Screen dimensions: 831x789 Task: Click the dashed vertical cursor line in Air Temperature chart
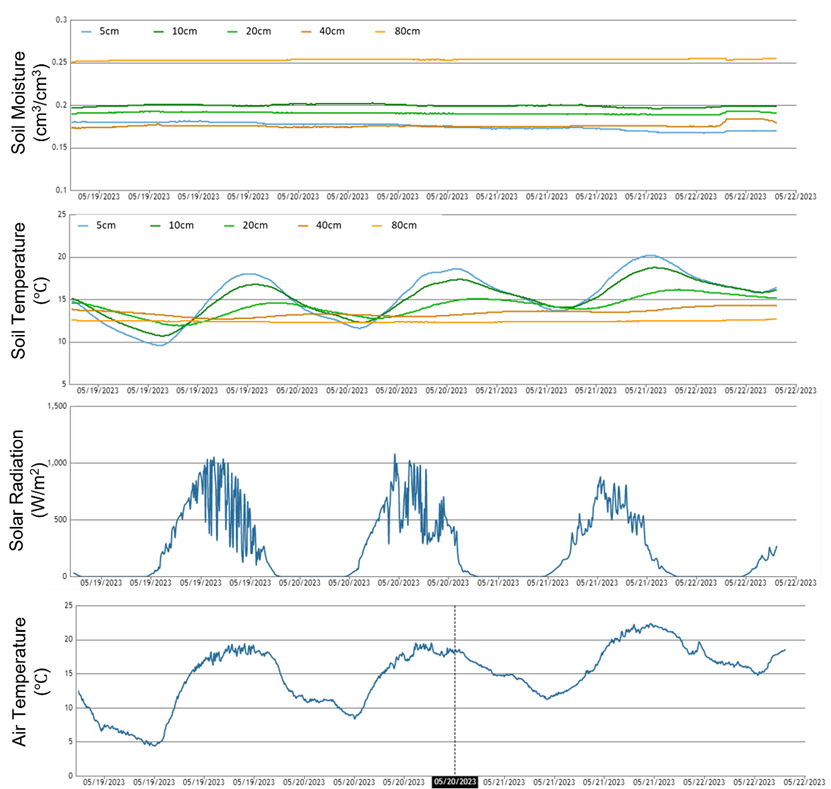click(455, 690)
